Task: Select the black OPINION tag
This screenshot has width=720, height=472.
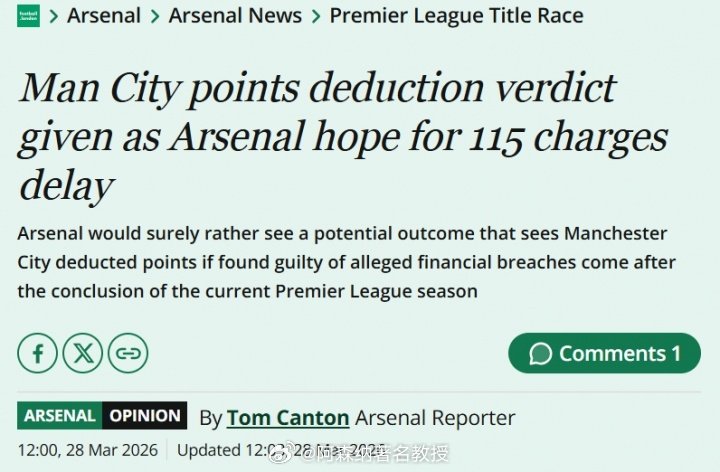Action: coord(145,416)
